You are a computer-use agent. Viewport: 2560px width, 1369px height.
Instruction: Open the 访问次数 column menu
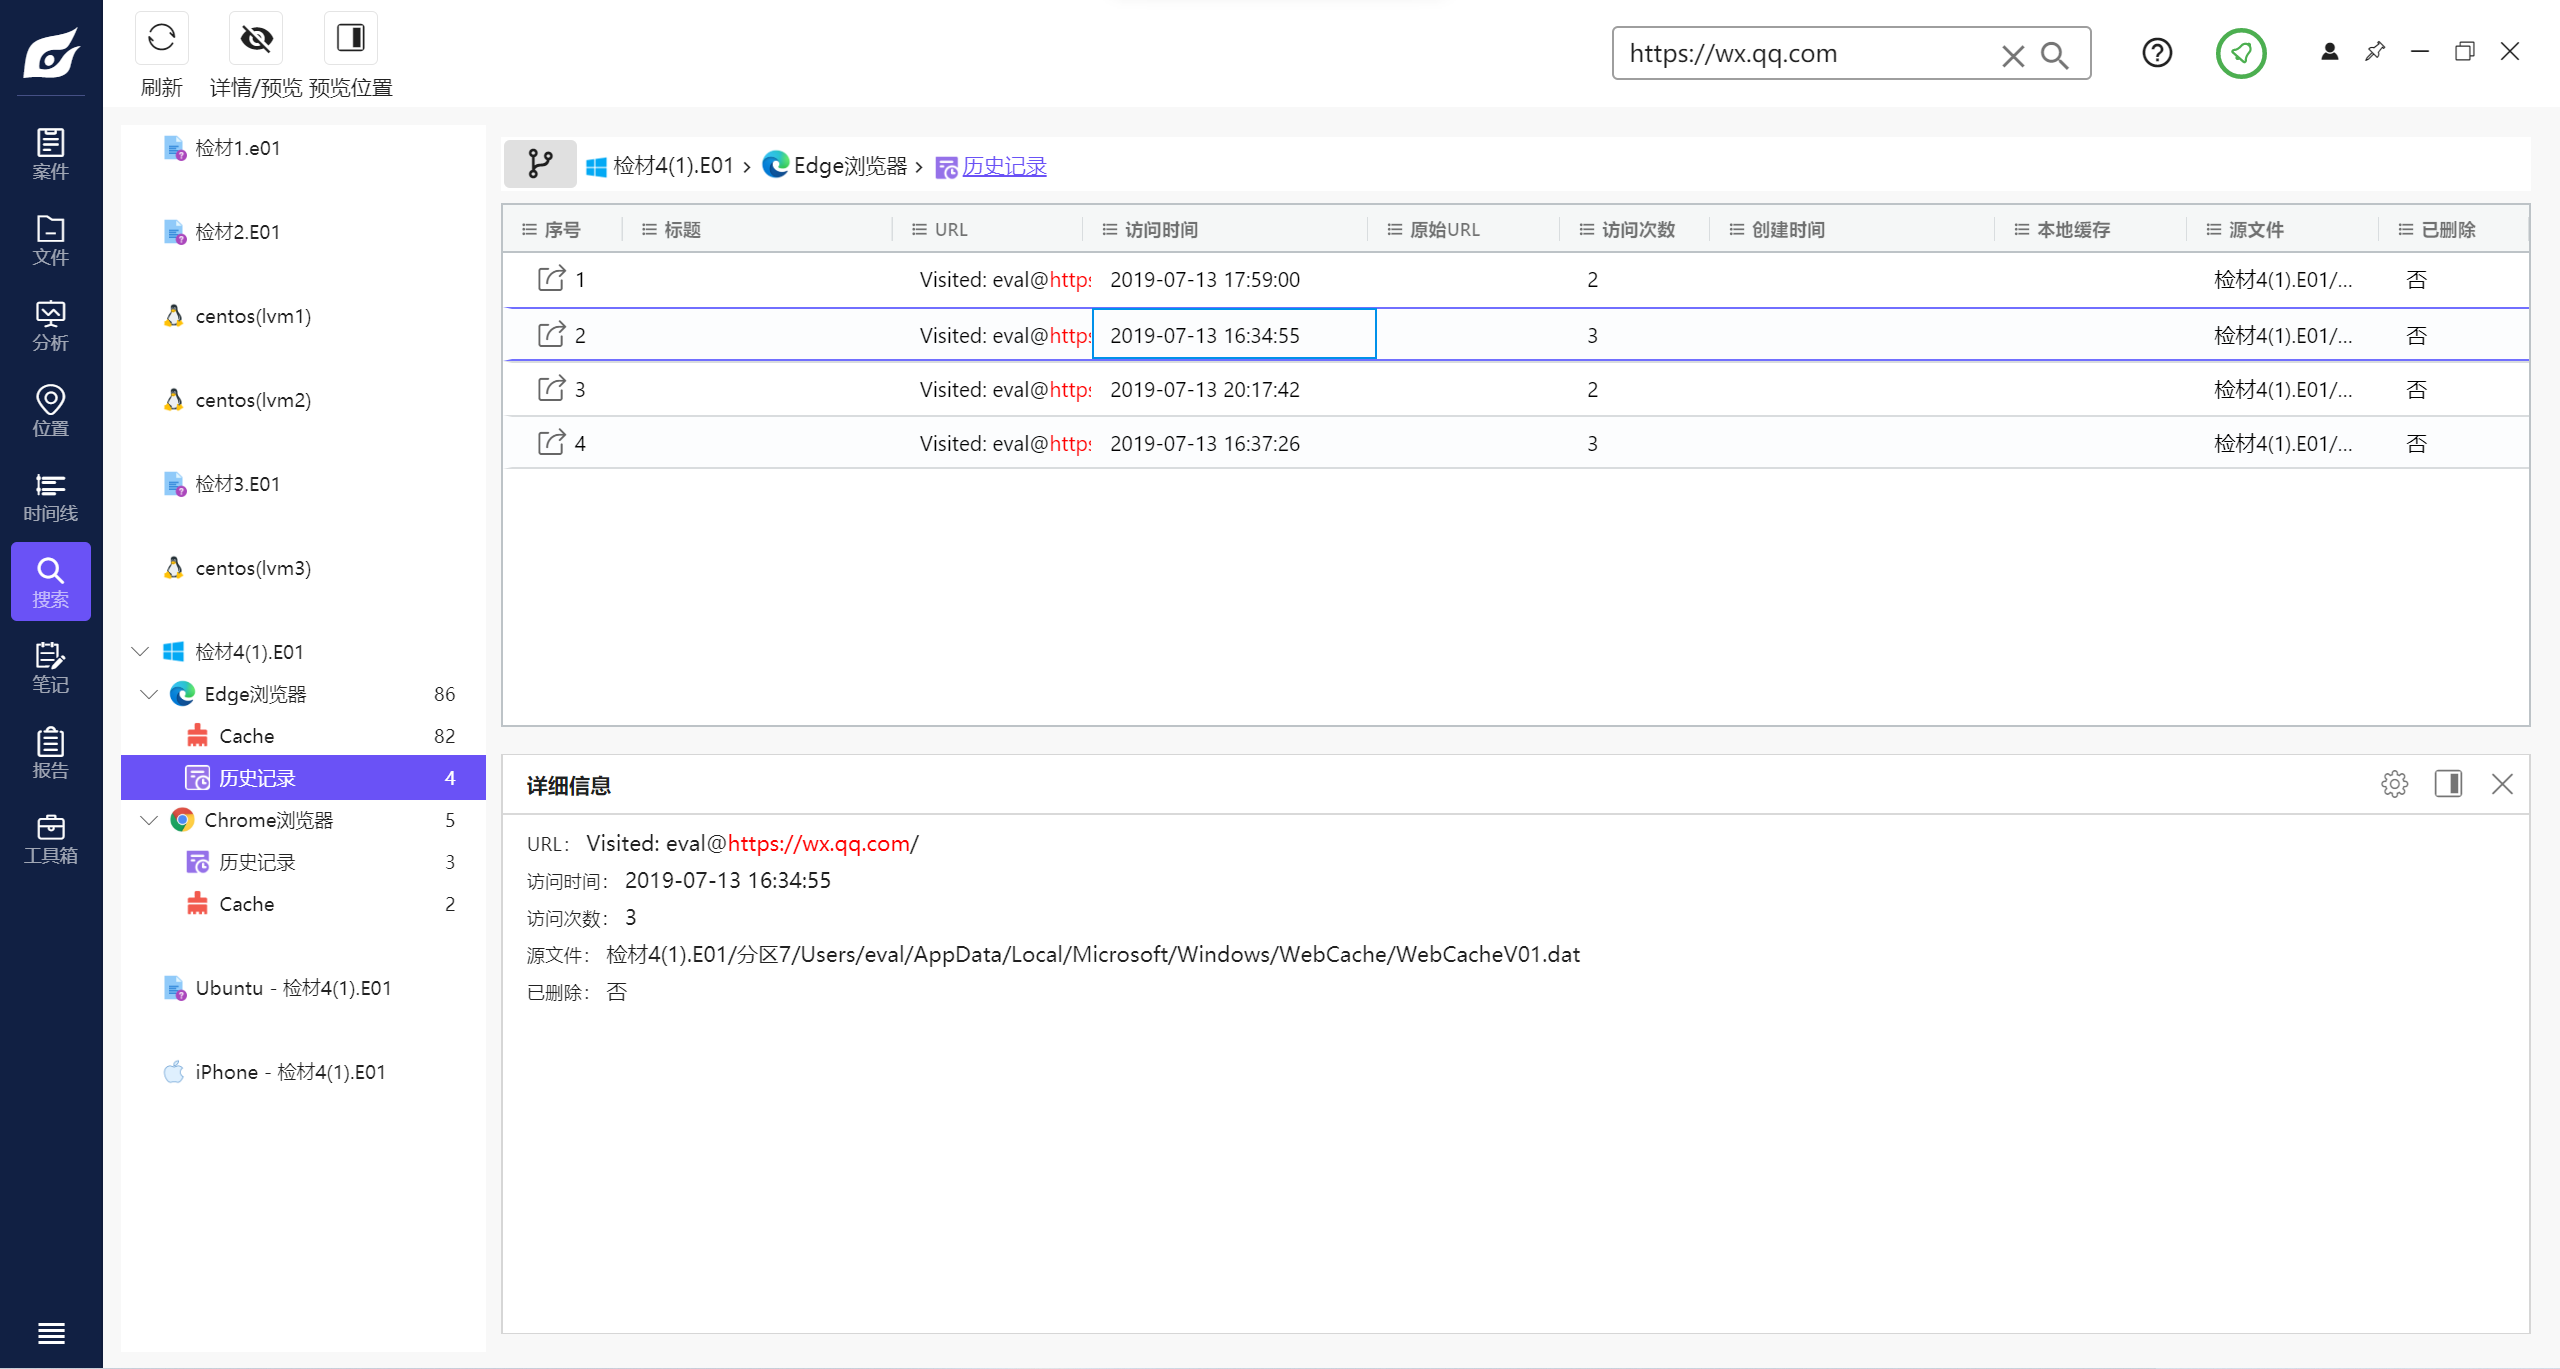click(x=1586, y=230)
